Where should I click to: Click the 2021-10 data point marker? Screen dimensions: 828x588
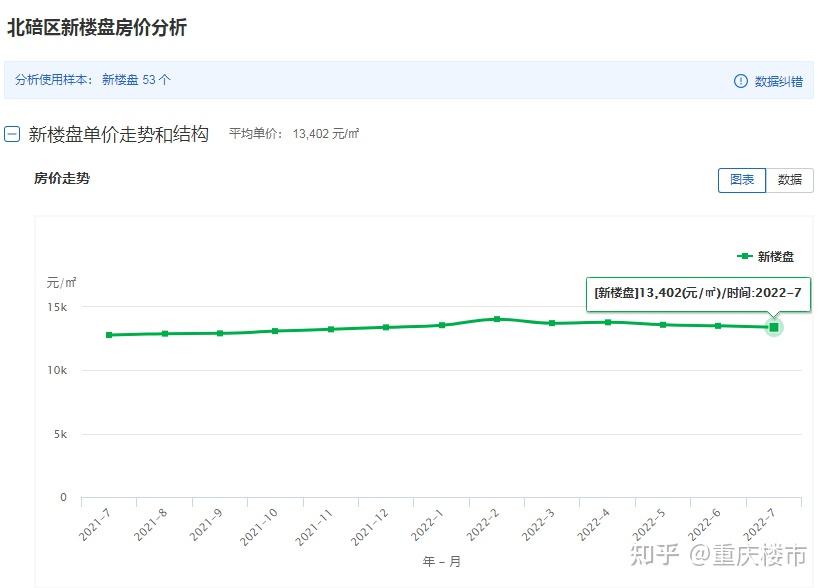pyautogui.click(x=275, y=331)
